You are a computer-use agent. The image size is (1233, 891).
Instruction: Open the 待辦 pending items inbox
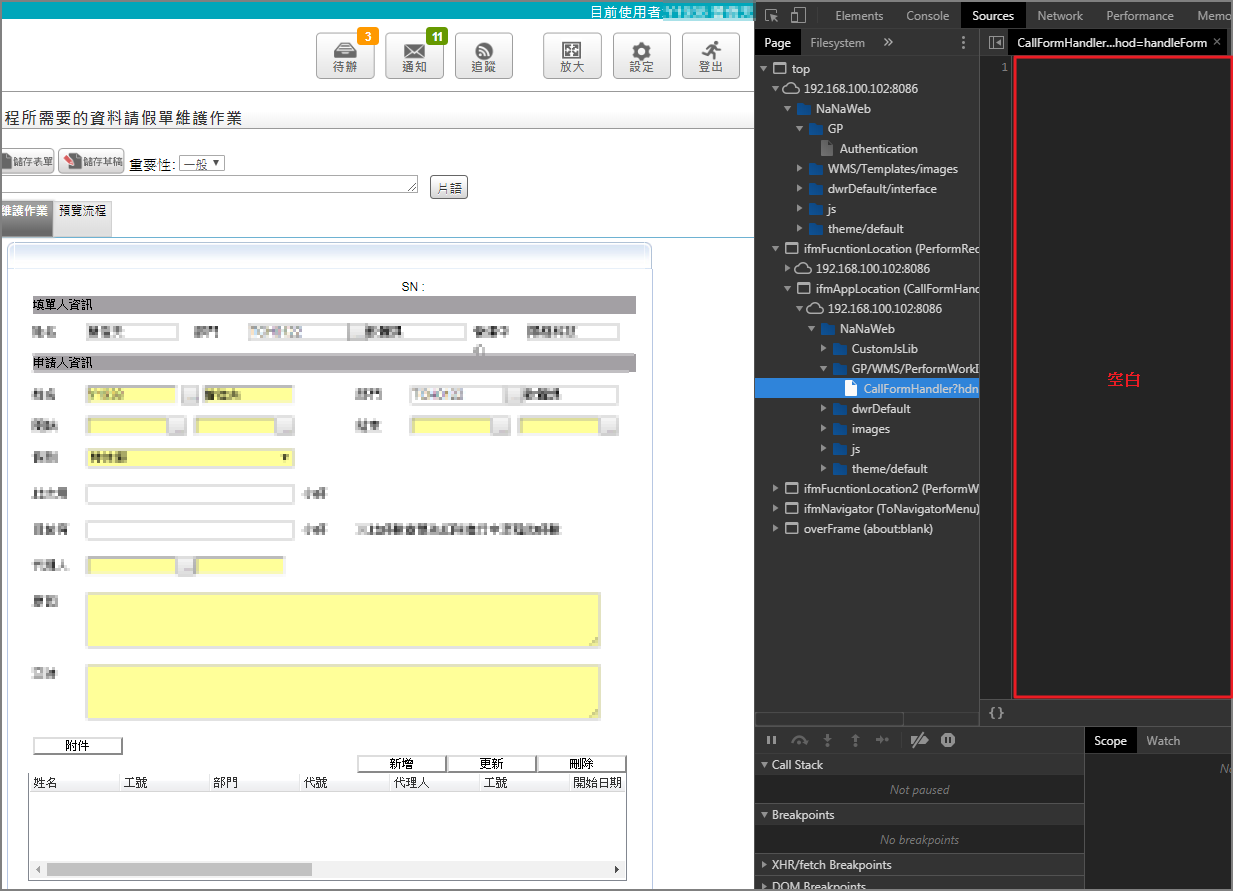point(345,56)
